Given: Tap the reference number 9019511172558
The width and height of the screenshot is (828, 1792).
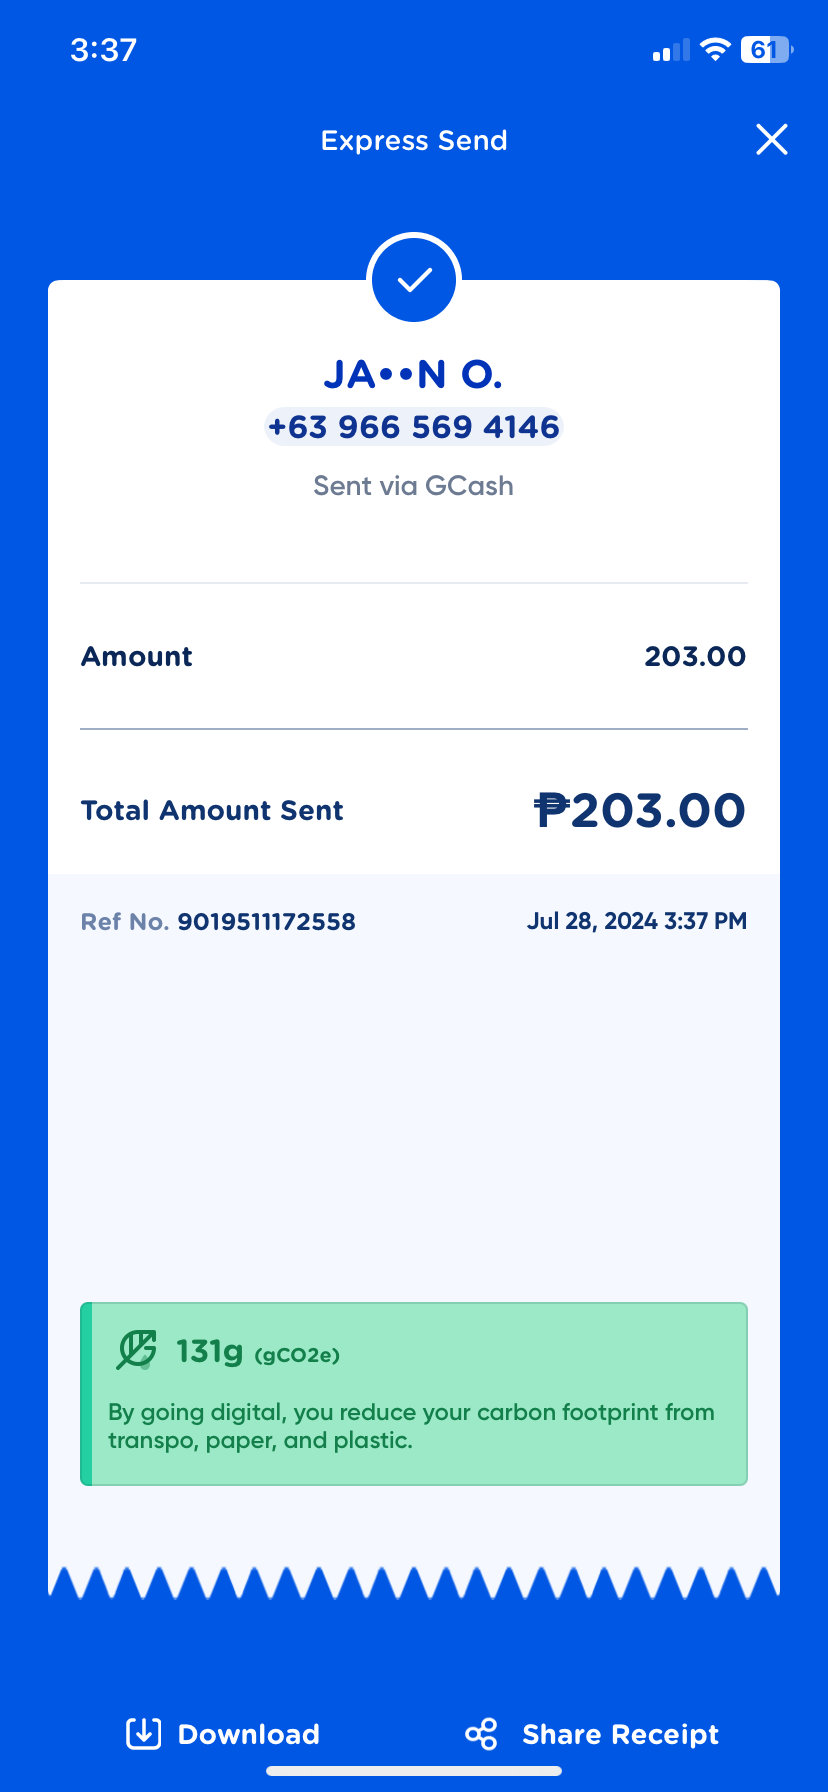Looking at the screenshot, I should [266, 921].
